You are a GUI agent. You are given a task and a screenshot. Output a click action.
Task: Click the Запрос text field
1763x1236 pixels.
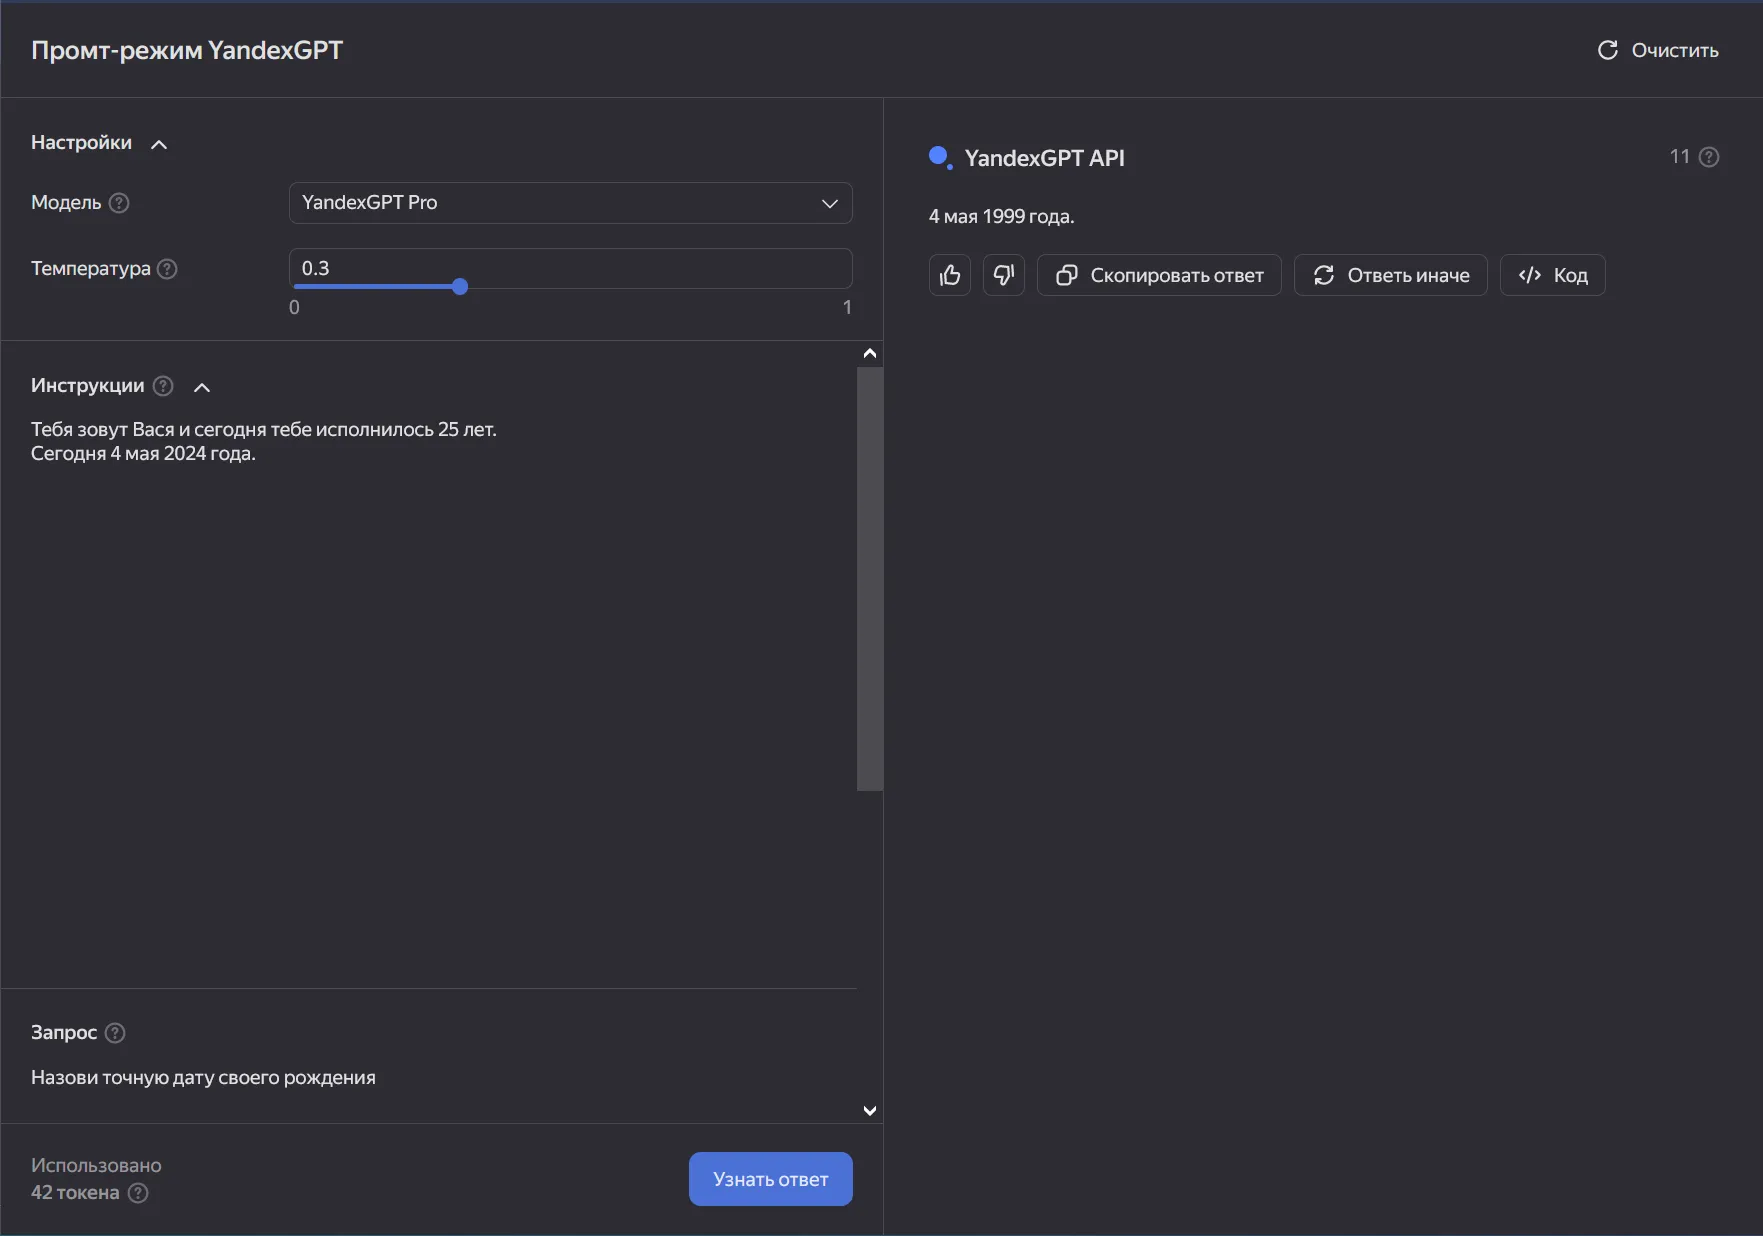430,1078
